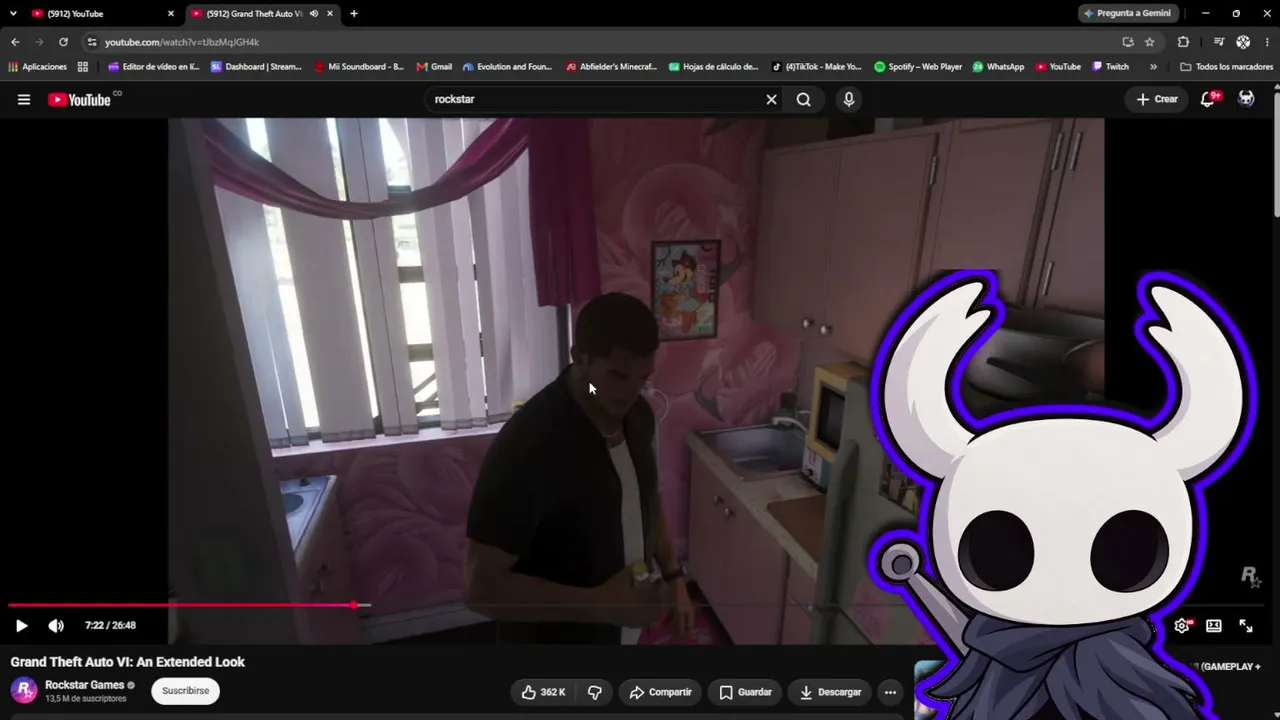1280x720 pixels.
Task: Open the Gmail bookmark
Action: point(434,67)
